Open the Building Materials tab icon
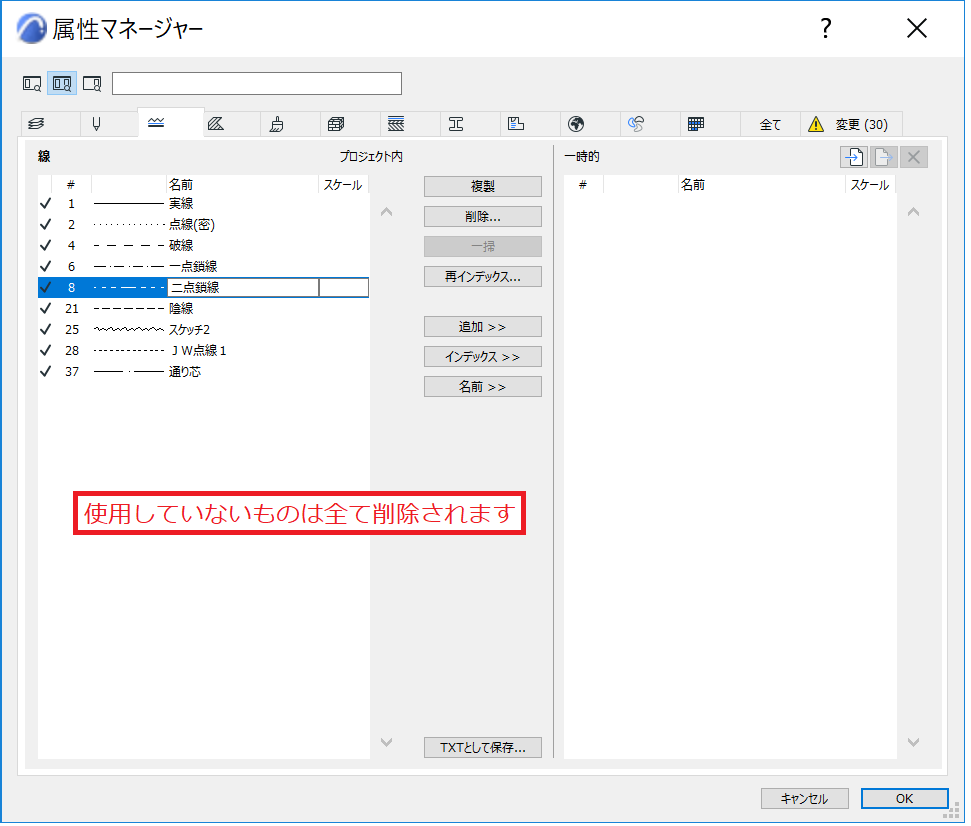Screen dimensions: 971x826 pyautogui.click(x=336, y=124)
